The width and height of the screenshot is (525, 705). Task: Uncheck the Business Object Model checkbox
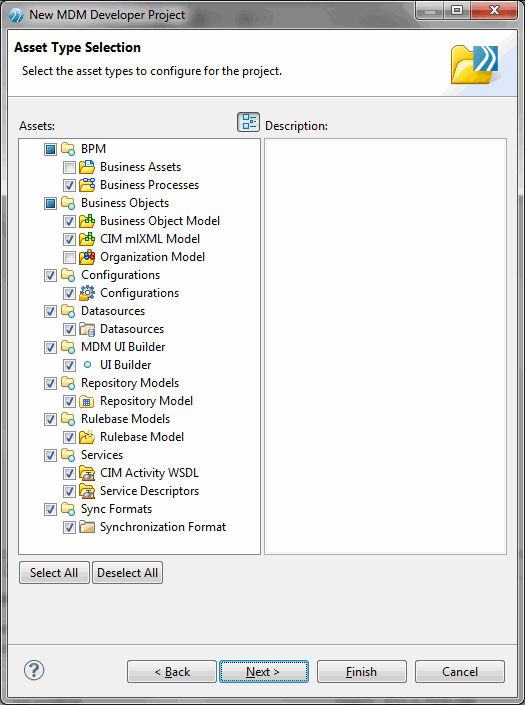69,221
